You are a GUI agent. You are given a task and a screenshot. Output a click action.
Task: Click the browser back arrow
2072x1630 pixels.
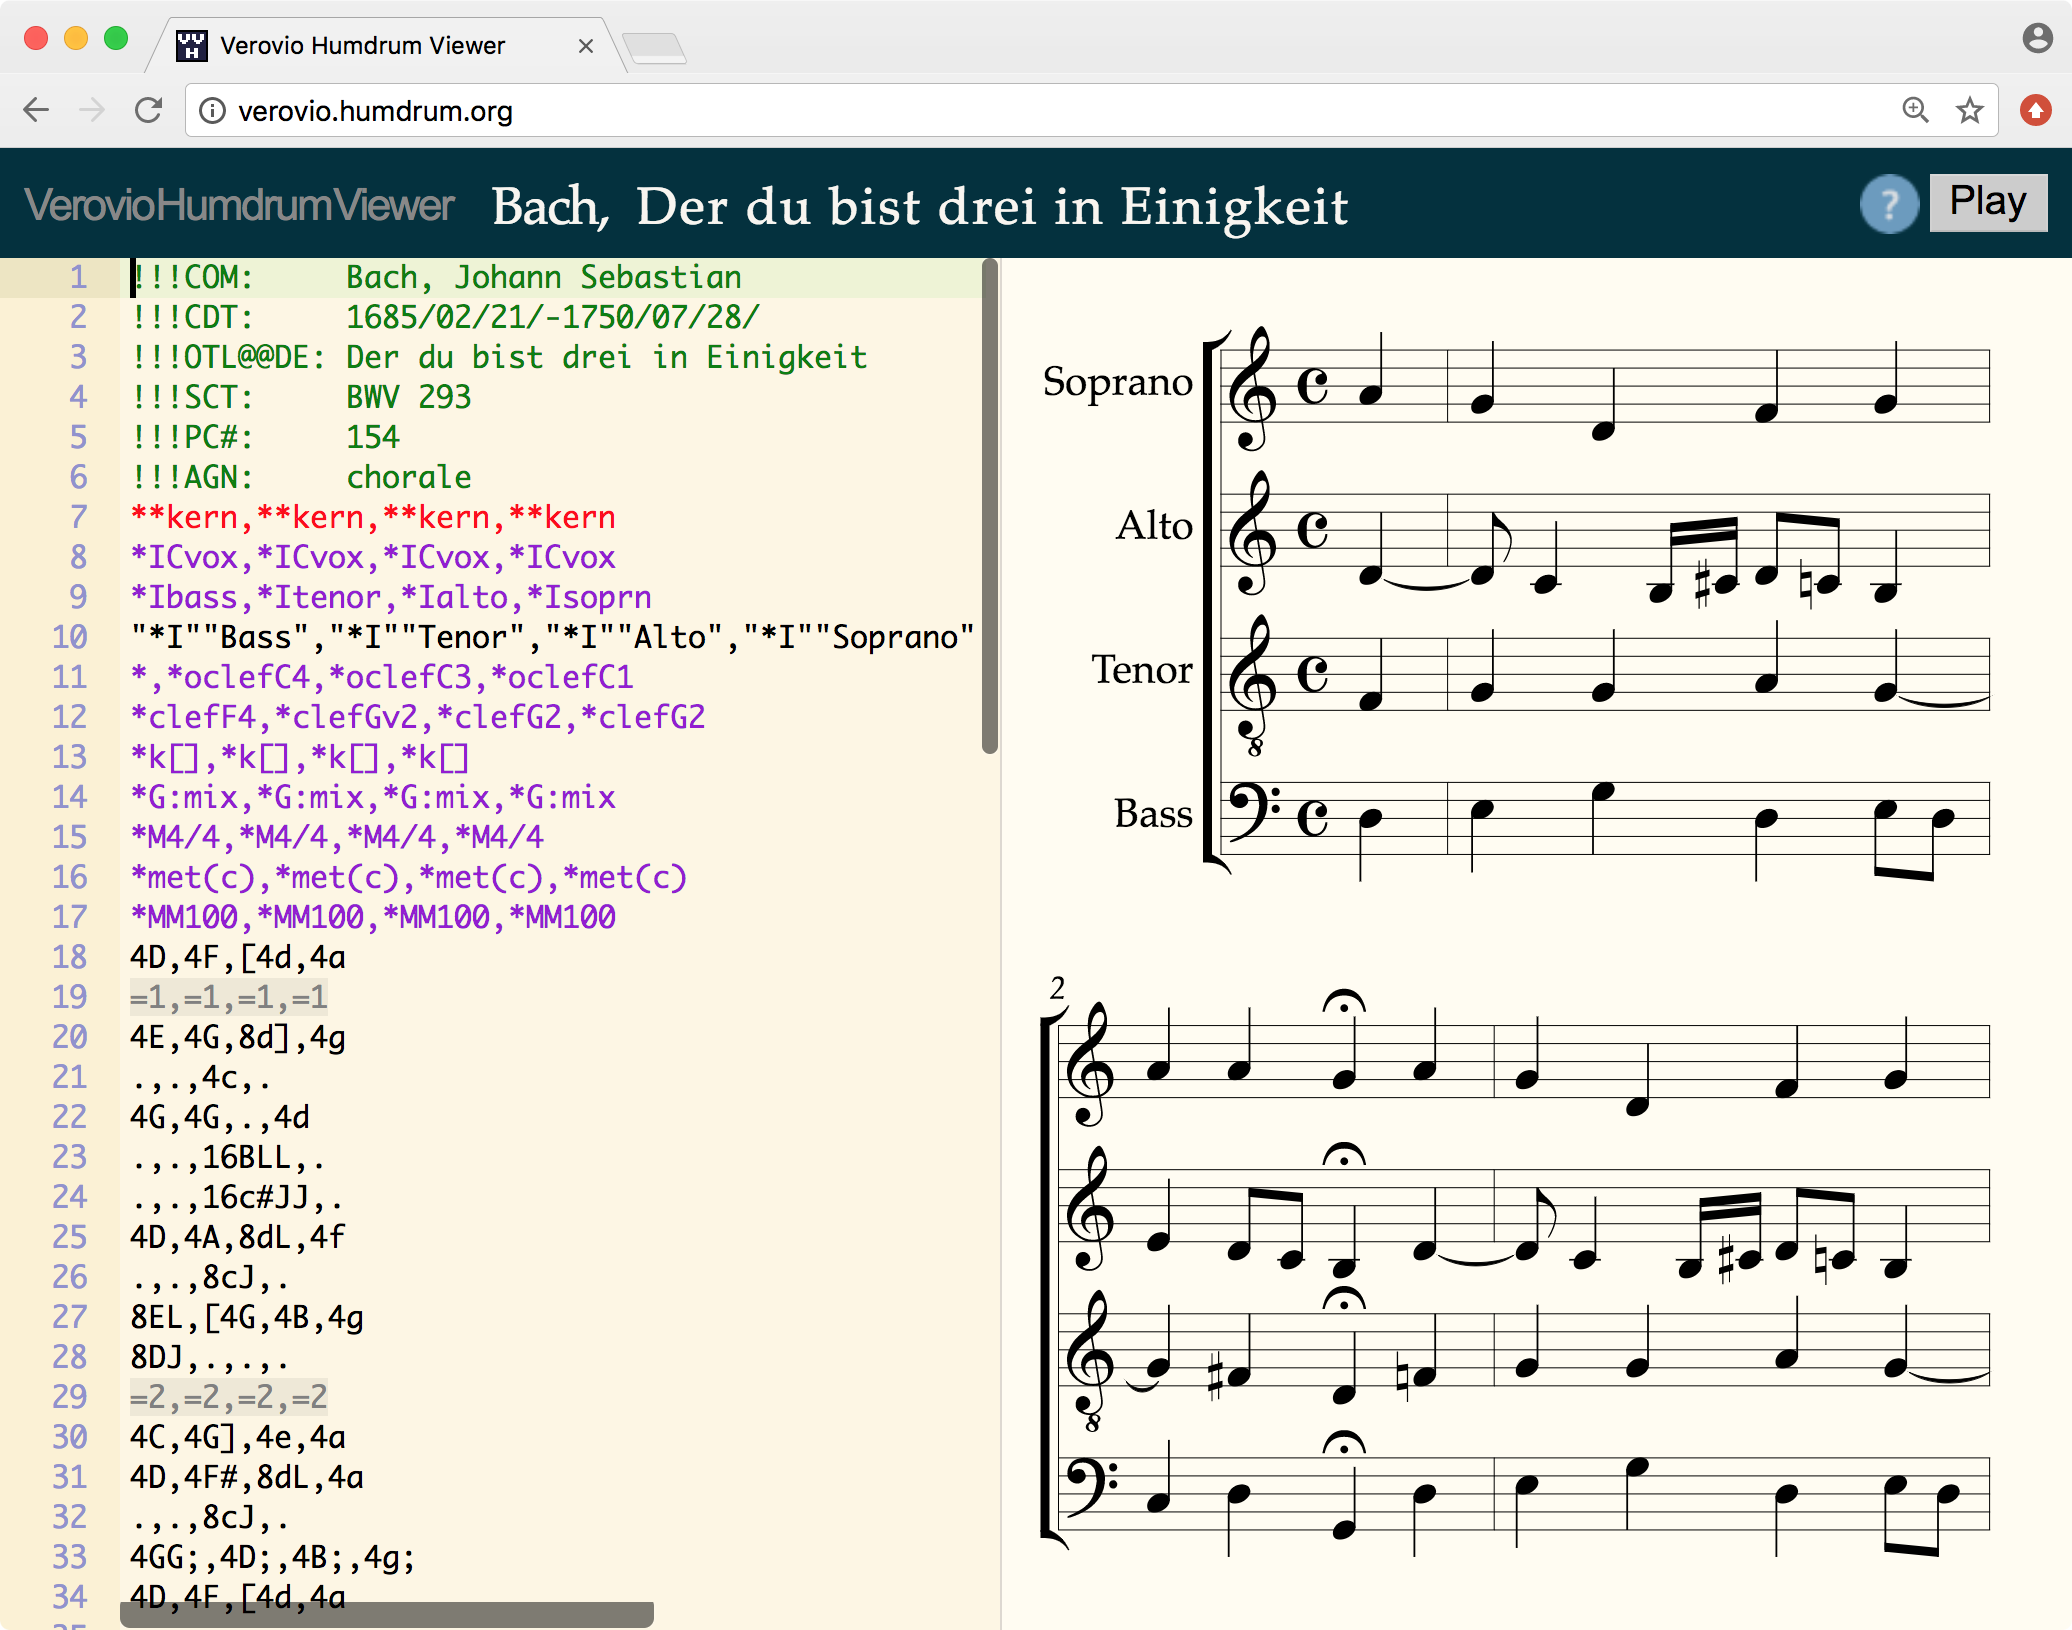(36, 110)
